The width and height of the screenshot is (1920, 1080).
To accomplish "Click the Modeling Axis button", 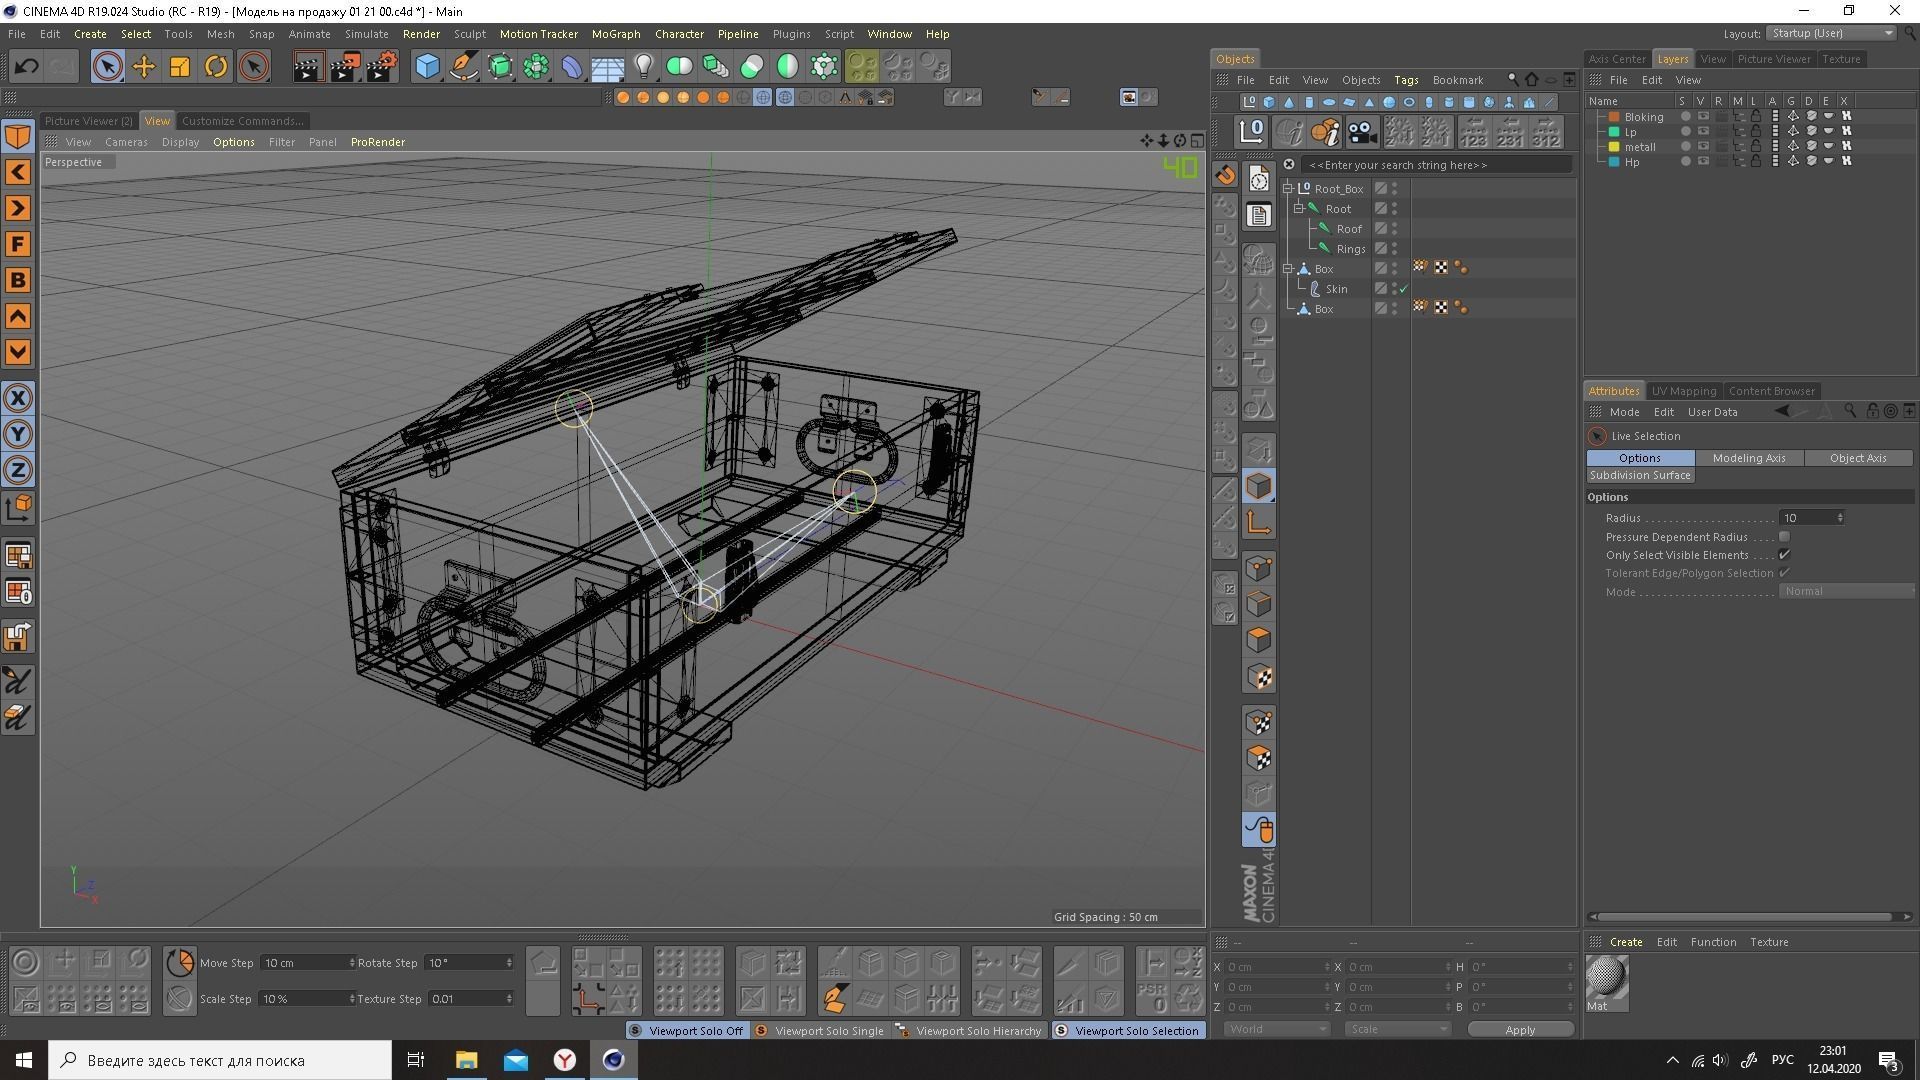I will click(x=1749, y=458).
